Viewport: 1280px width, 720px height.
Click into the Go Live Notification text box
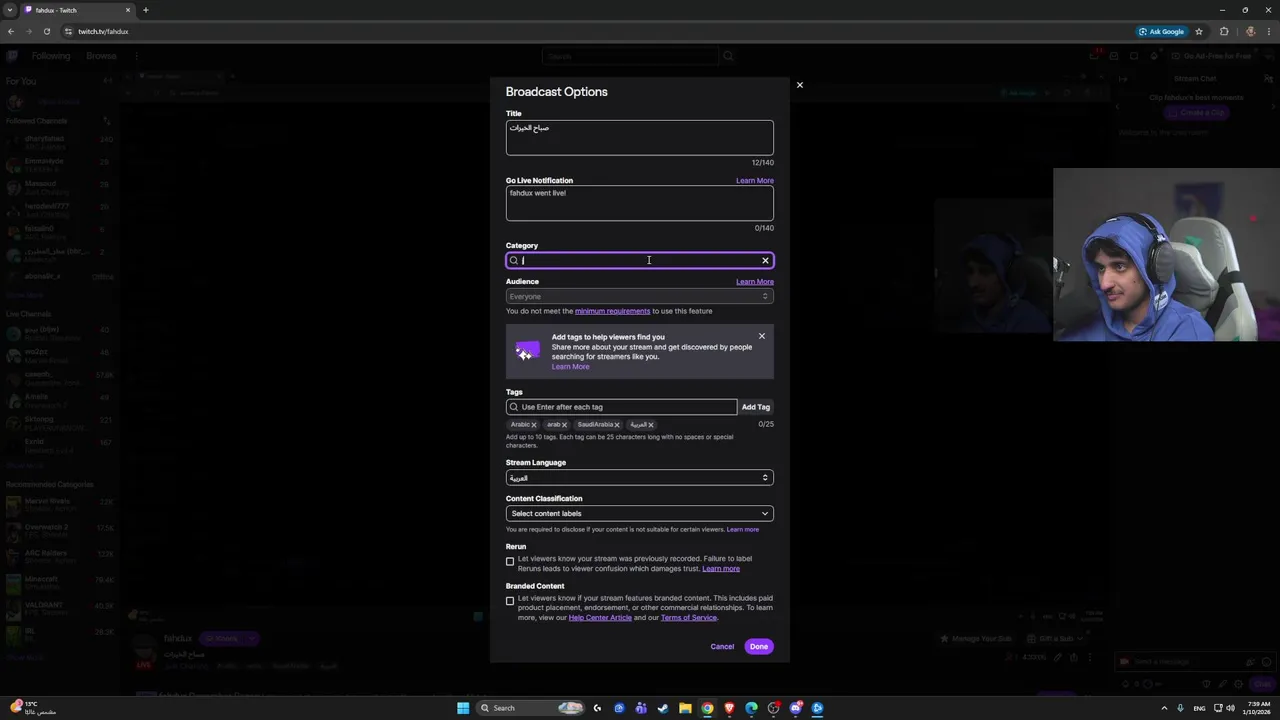coord(640,203)
